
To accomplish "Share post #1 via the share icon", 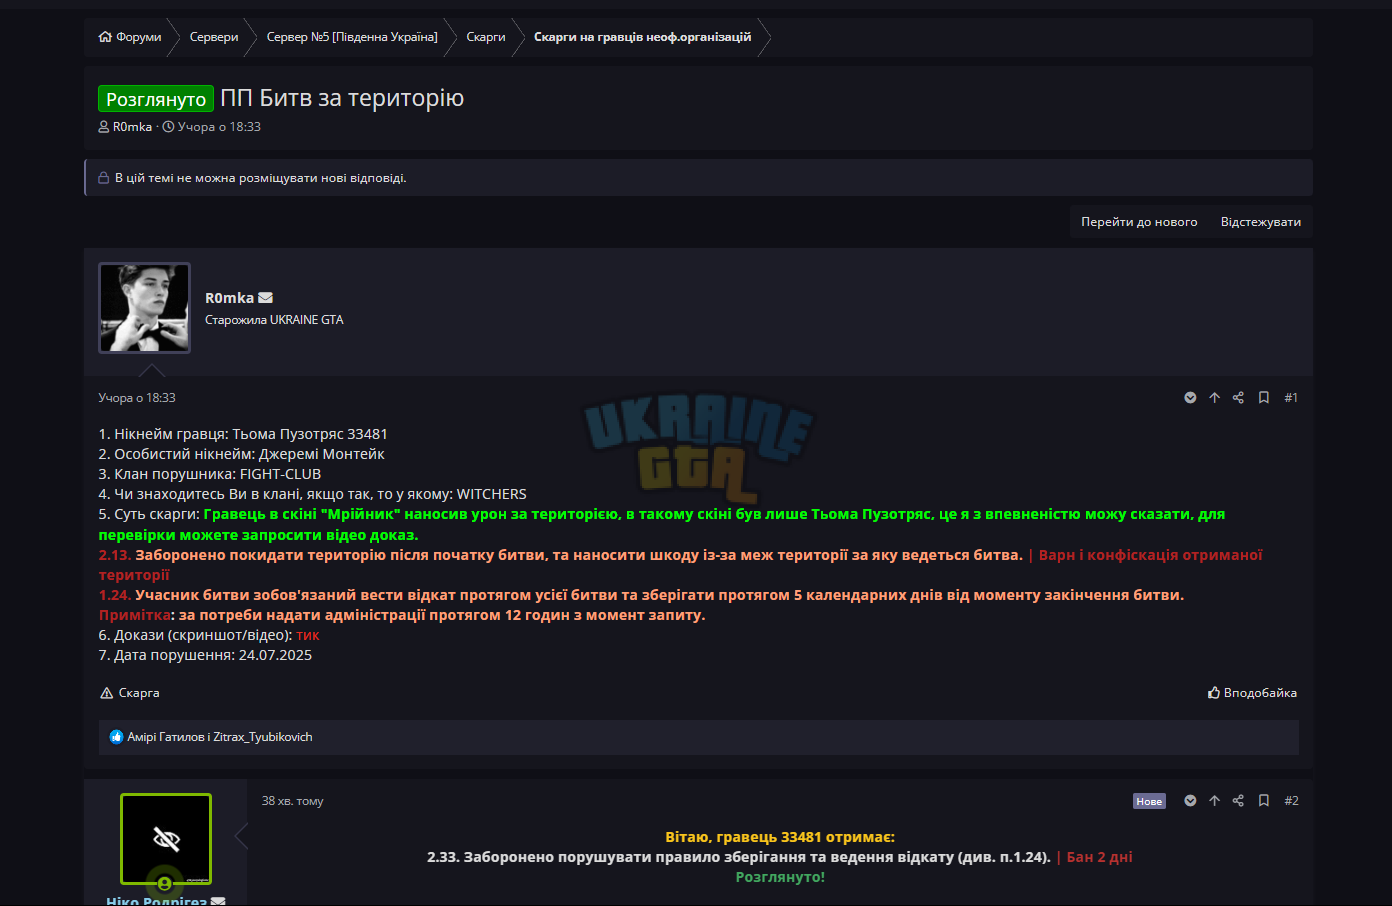I will (1238, 398).
